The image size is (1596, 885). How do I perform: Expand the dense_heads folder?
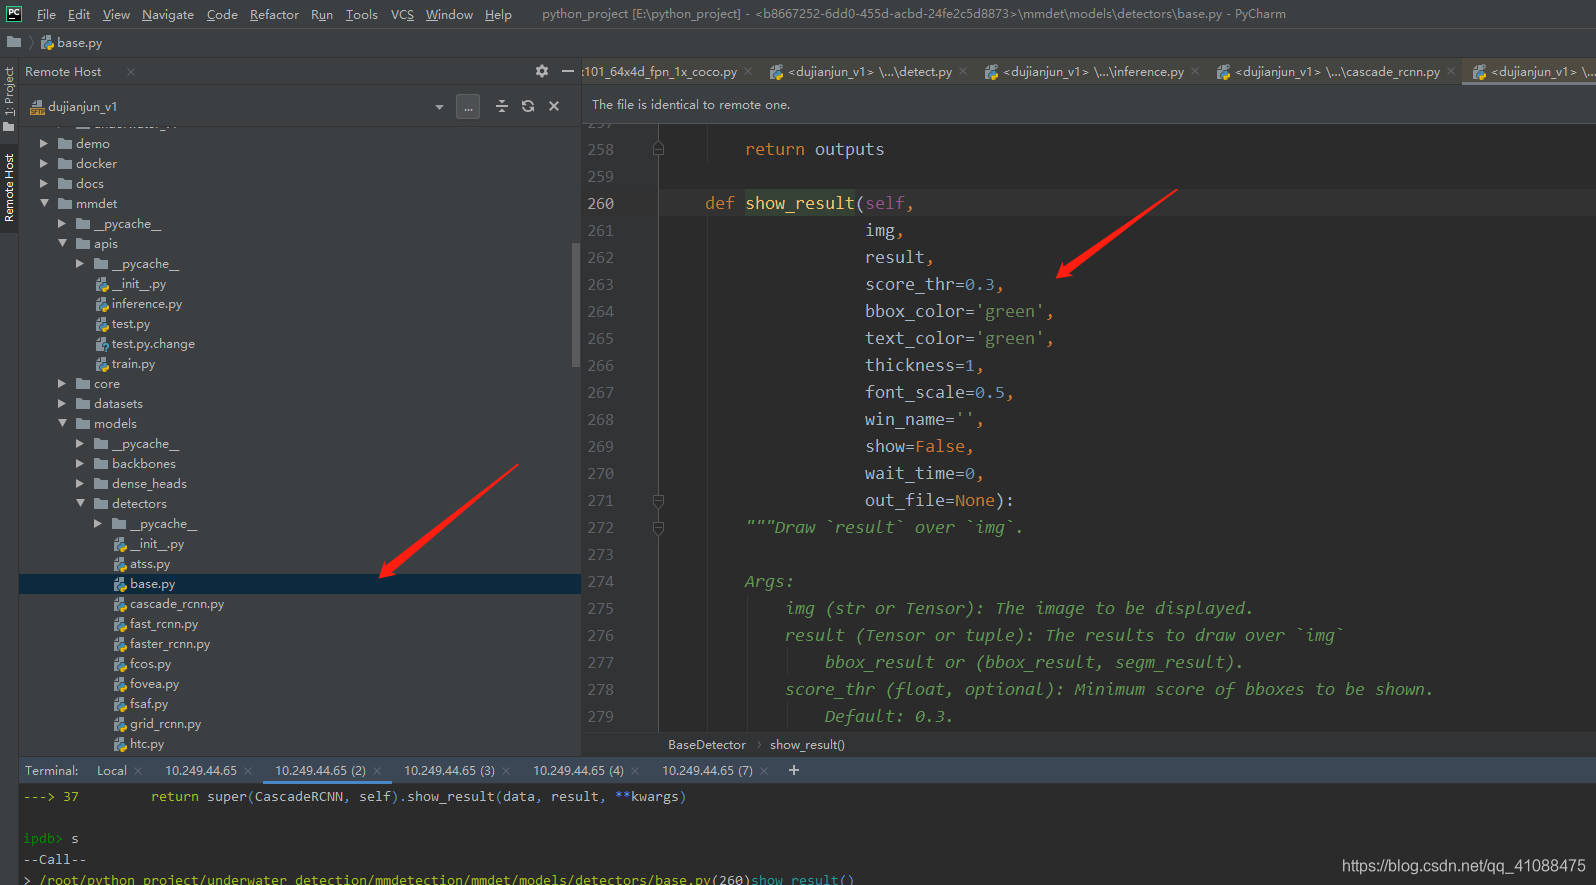(80, 484)
